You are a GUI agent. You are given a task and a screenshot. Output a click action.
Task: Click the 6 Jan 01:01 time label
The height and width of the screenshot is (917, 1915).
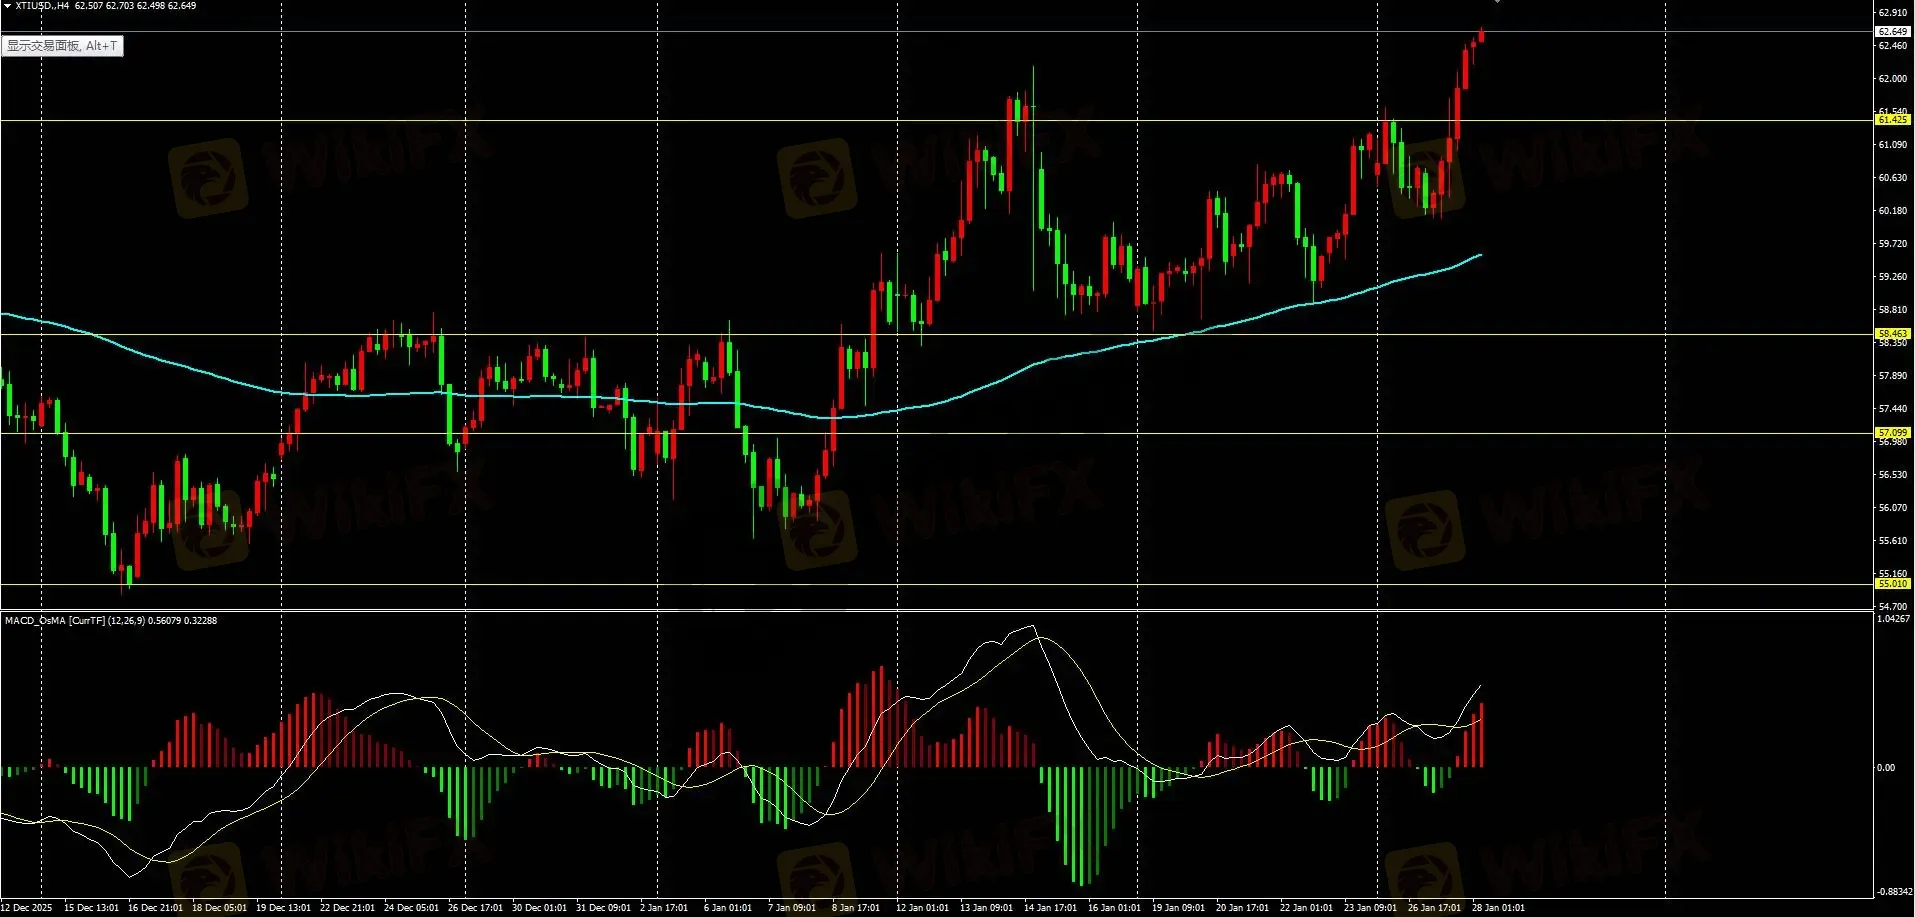click(727, 908)
